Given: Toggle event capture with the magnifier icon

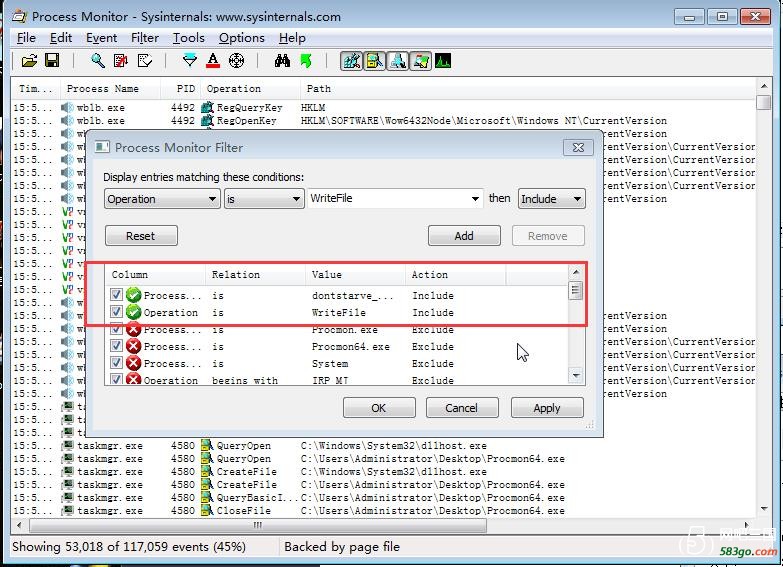Looking at the screenshot, I should (97, 61).
